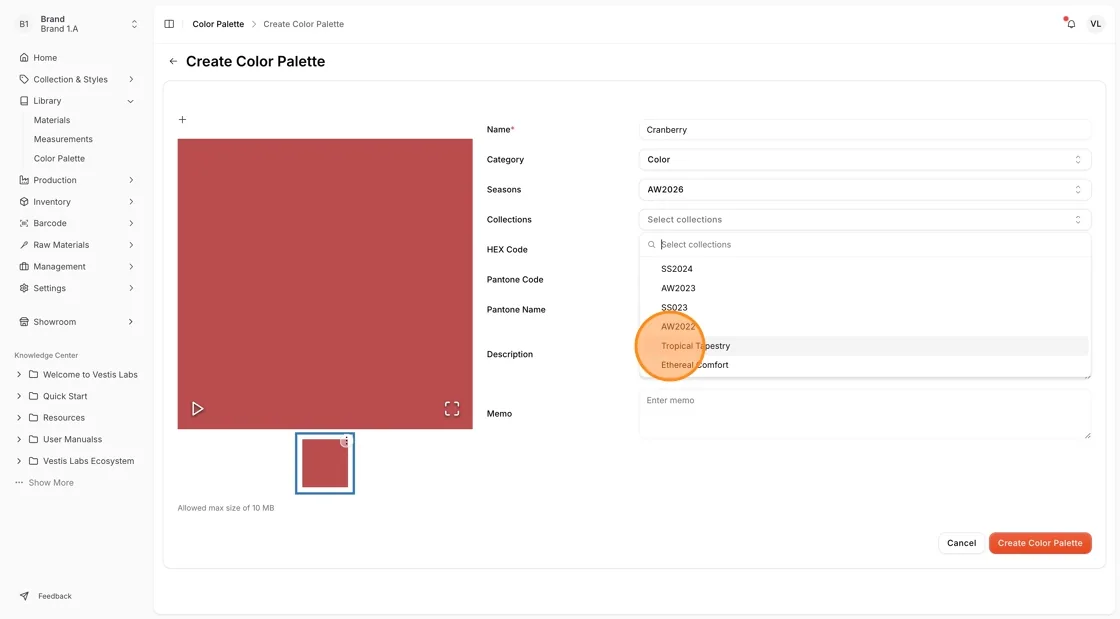Open the Seasons dropdown showing AW2026

point(864,189)
